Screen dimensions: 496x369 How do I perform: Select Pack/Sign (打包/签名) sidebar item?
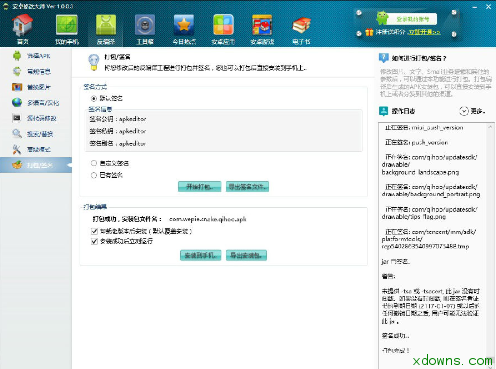click(36, 165)
